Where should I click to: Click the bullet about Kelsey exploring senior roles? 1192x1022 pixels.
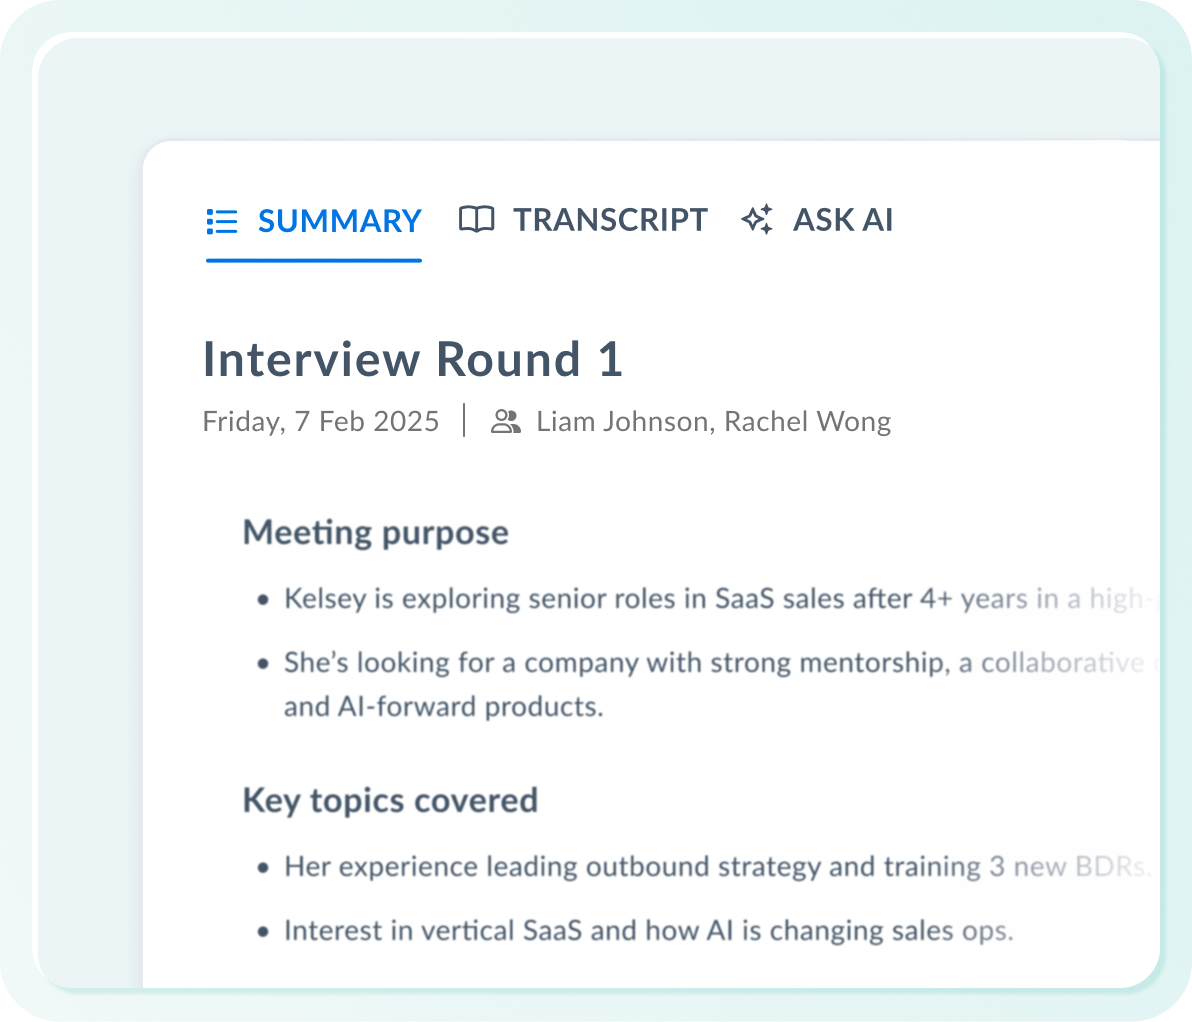pos(700,599)
